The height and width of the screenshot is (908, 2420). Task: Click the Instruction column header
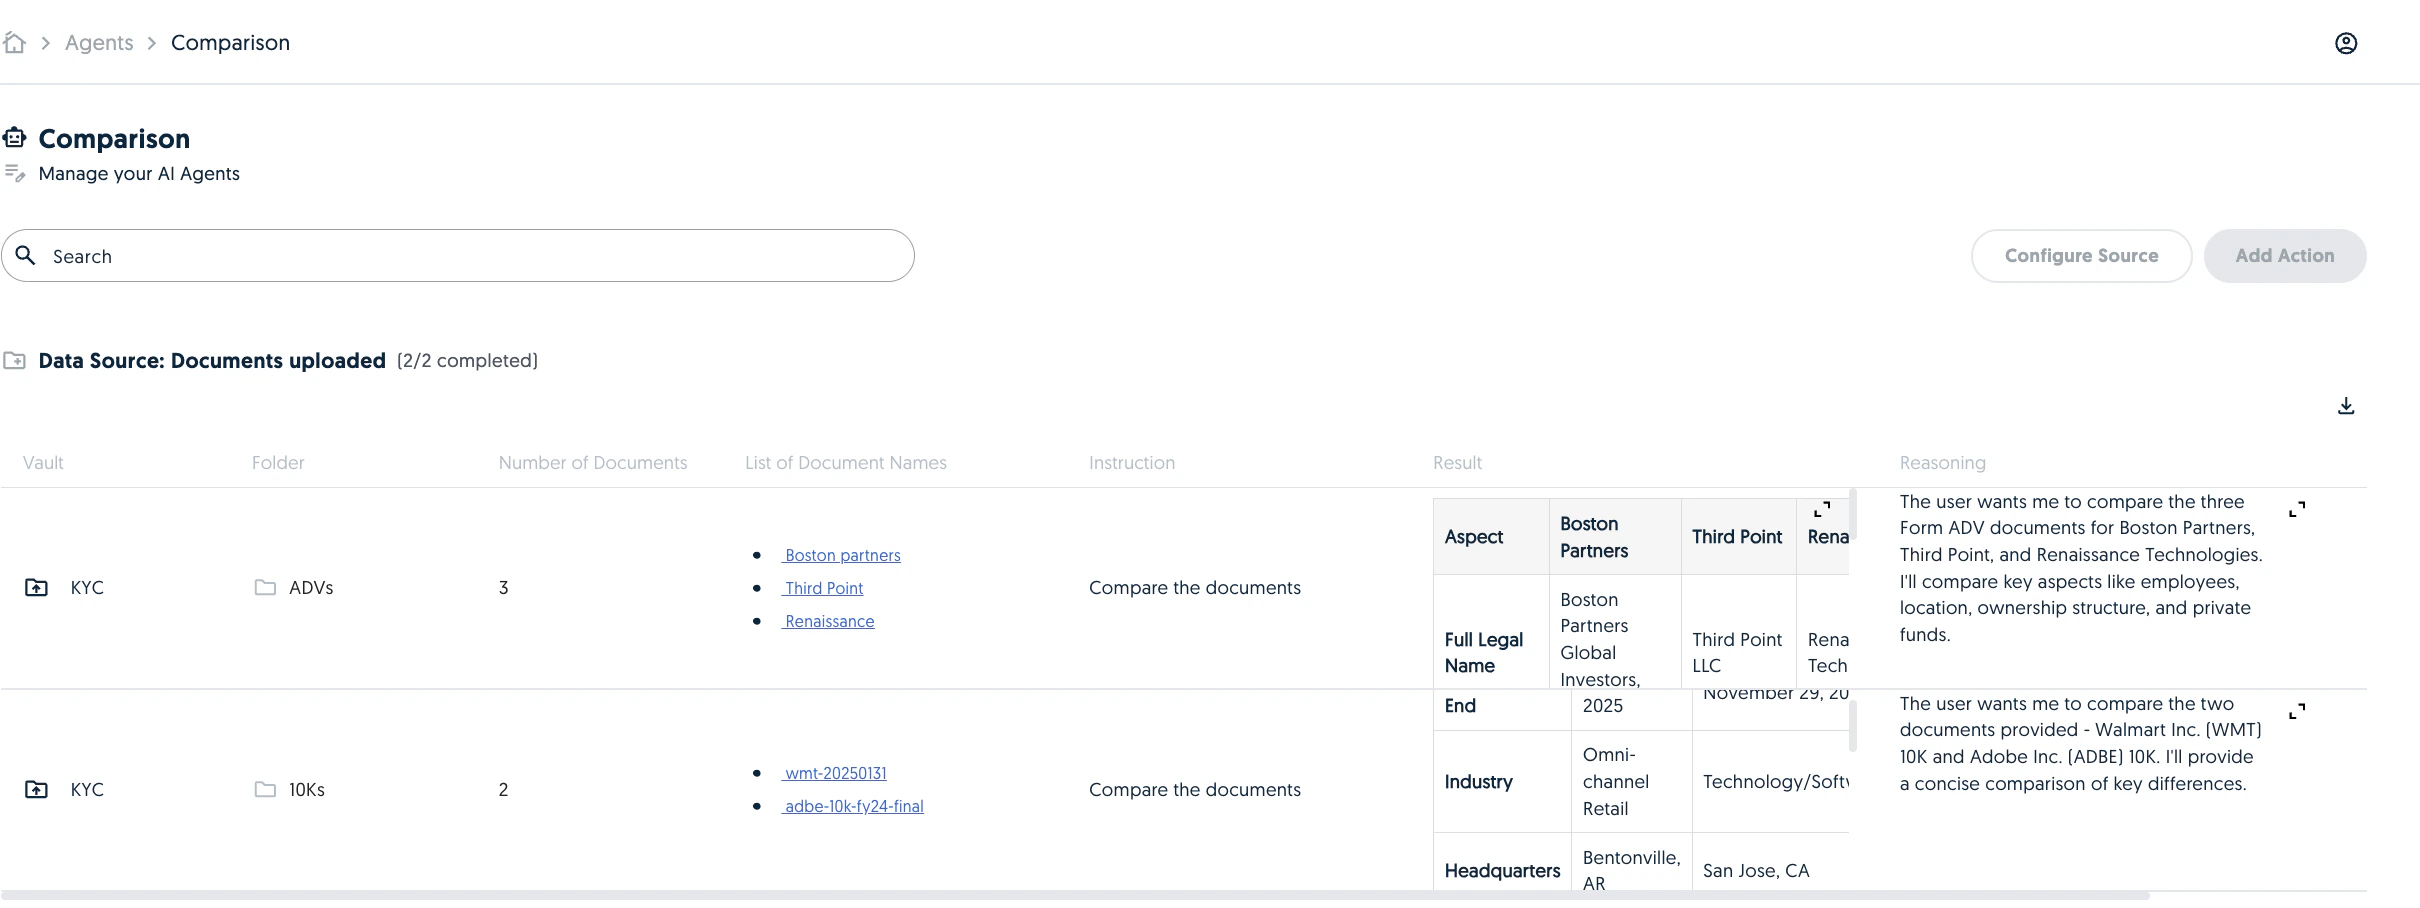pyautogui.click(x=1132, y=463)
